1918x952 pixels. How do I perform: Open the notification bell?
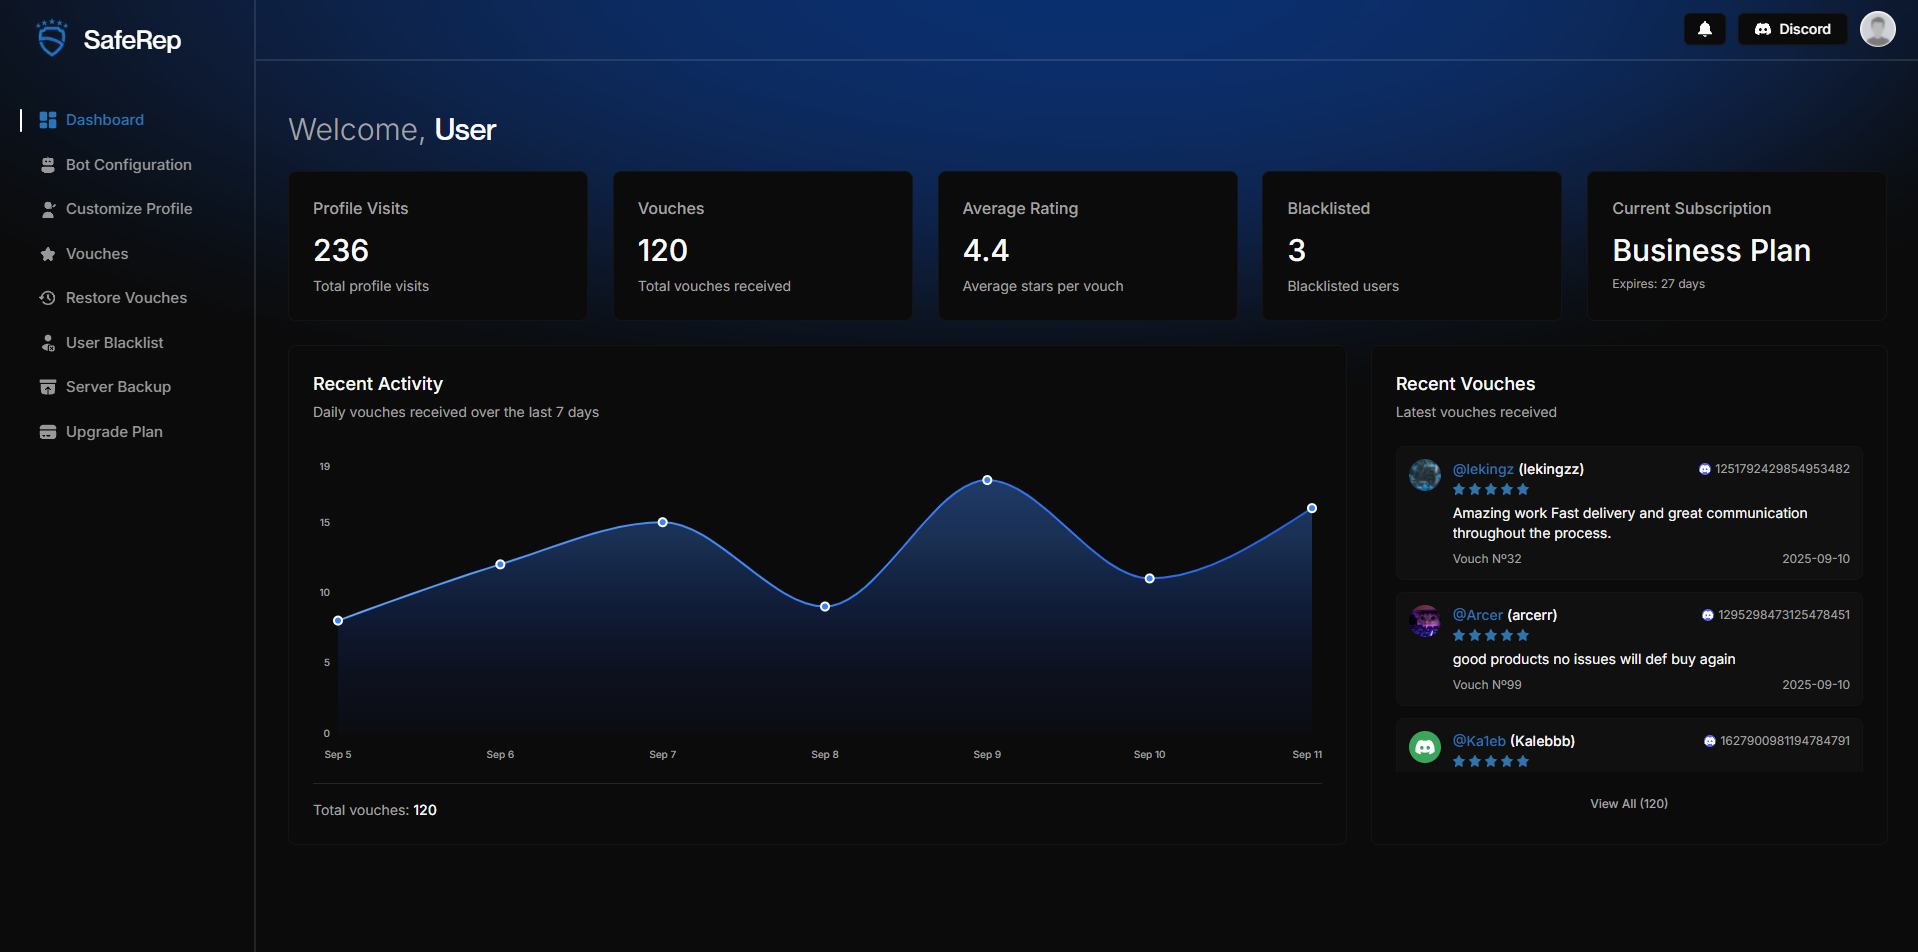[x=1704, y=29]
